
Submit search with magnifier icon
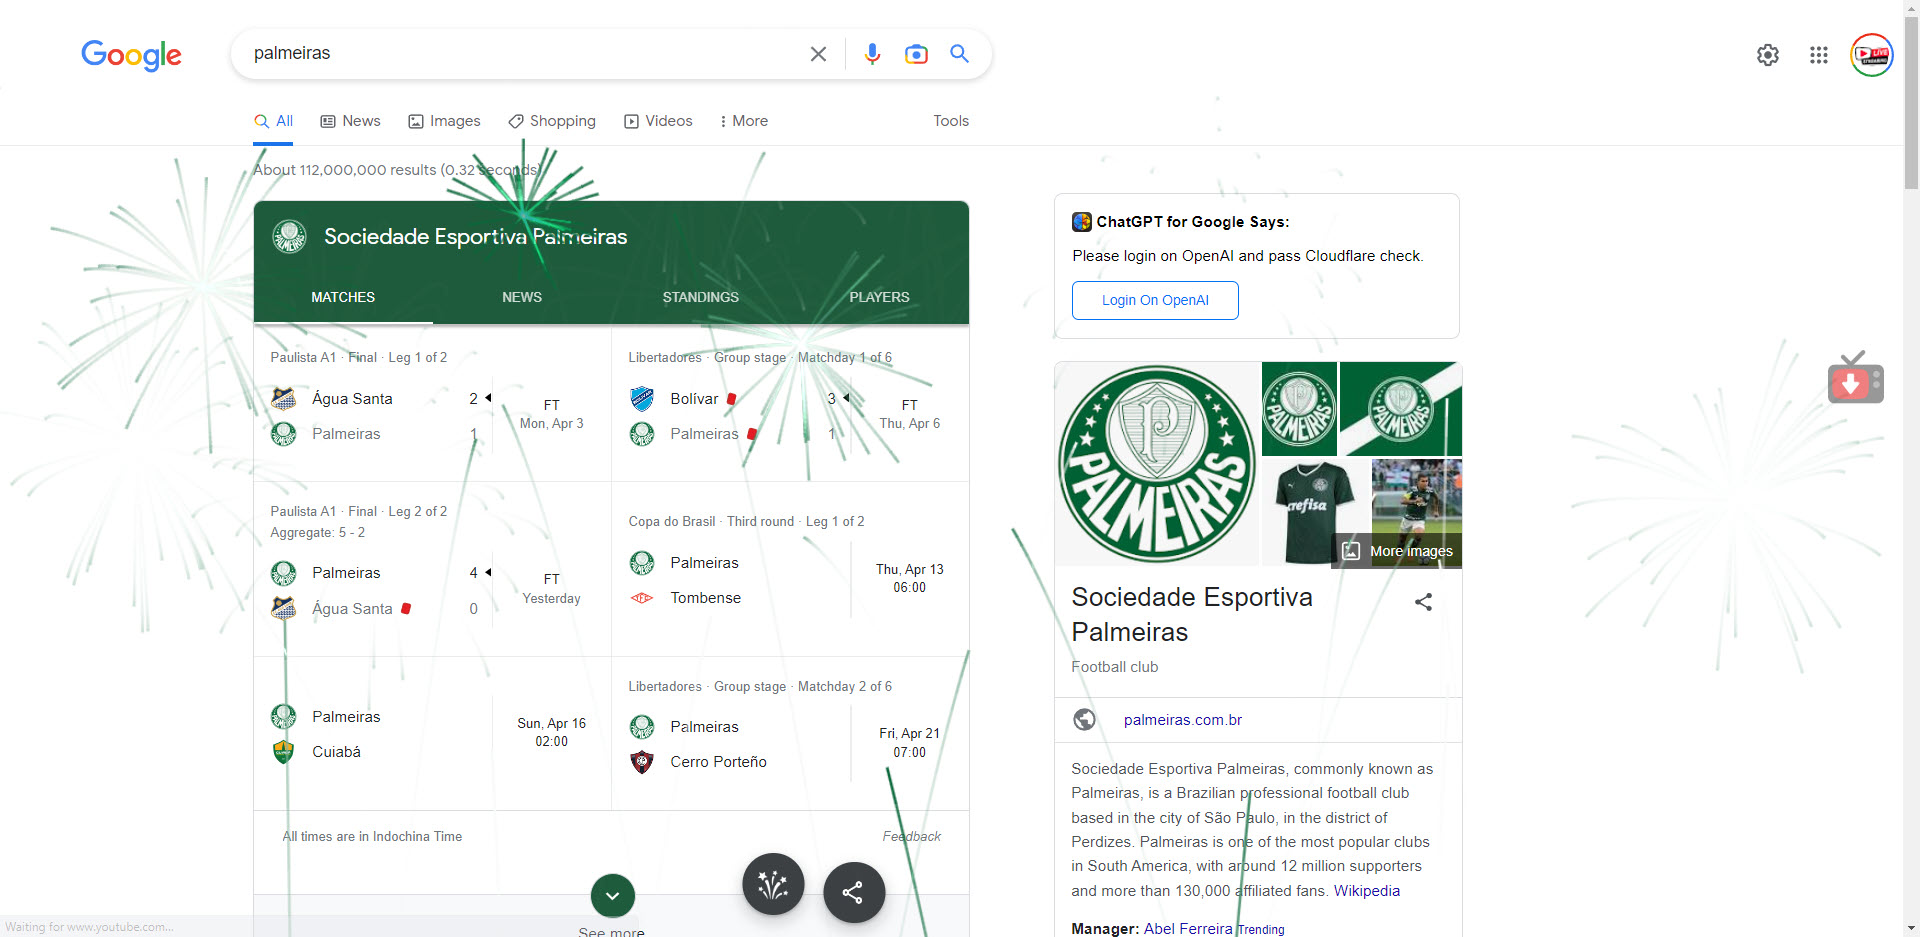click(x=959, y=54)
